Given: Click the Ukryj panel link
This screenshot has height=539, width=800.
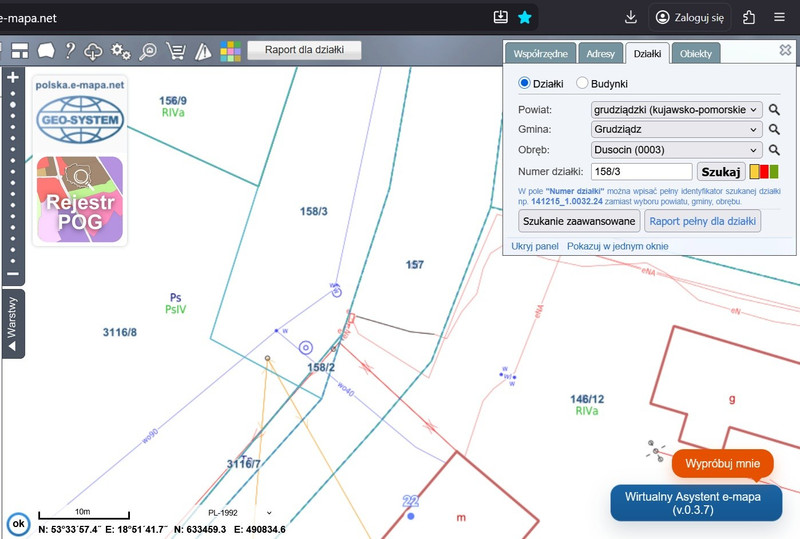Looking at the screenshot, I should pyautogui.click(x=535, y=246).
